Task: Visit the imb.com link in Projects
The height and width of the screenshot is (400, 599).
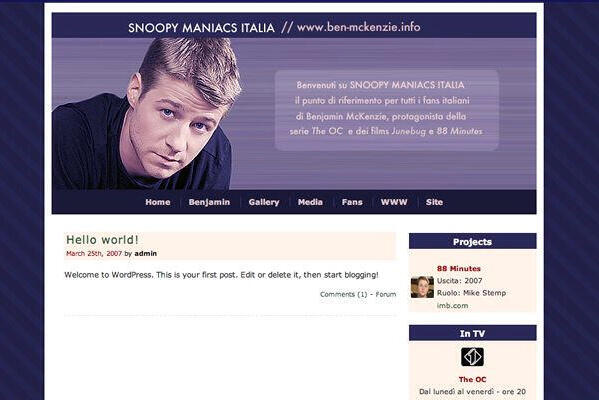Action: click(453, 305)
